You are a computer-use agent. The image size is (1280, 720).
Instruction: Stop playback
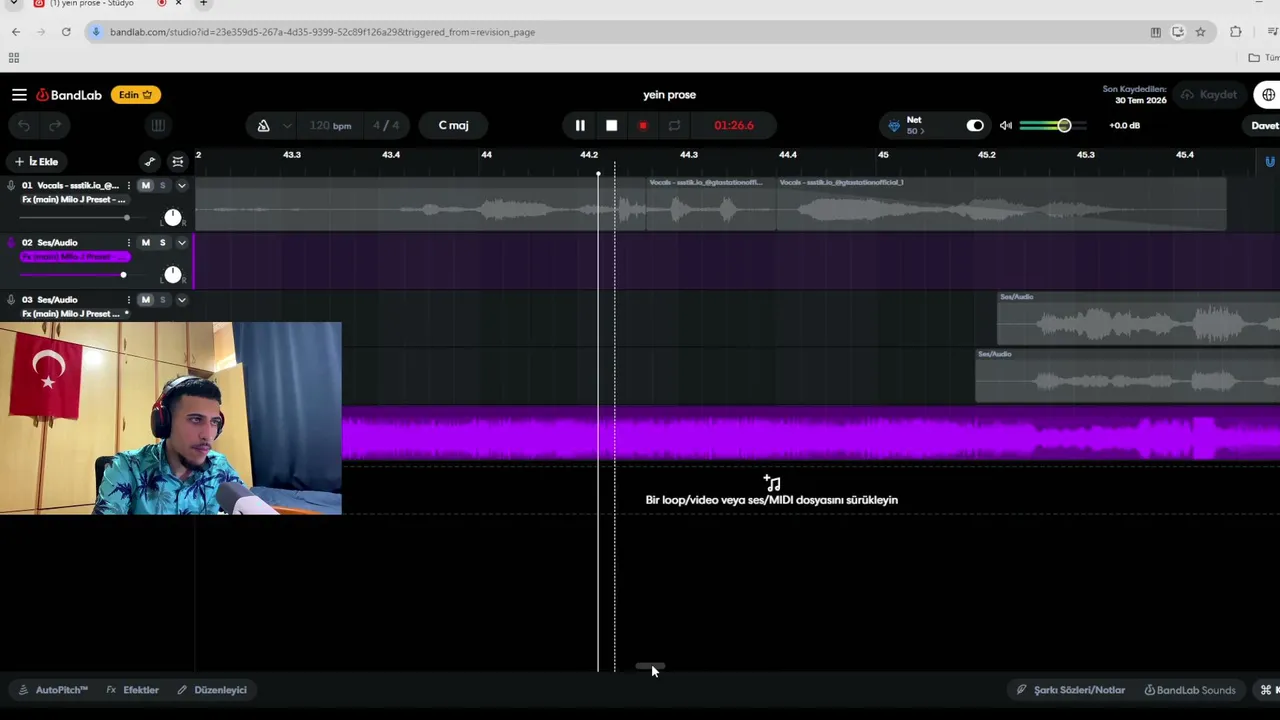tap(612, 126)
